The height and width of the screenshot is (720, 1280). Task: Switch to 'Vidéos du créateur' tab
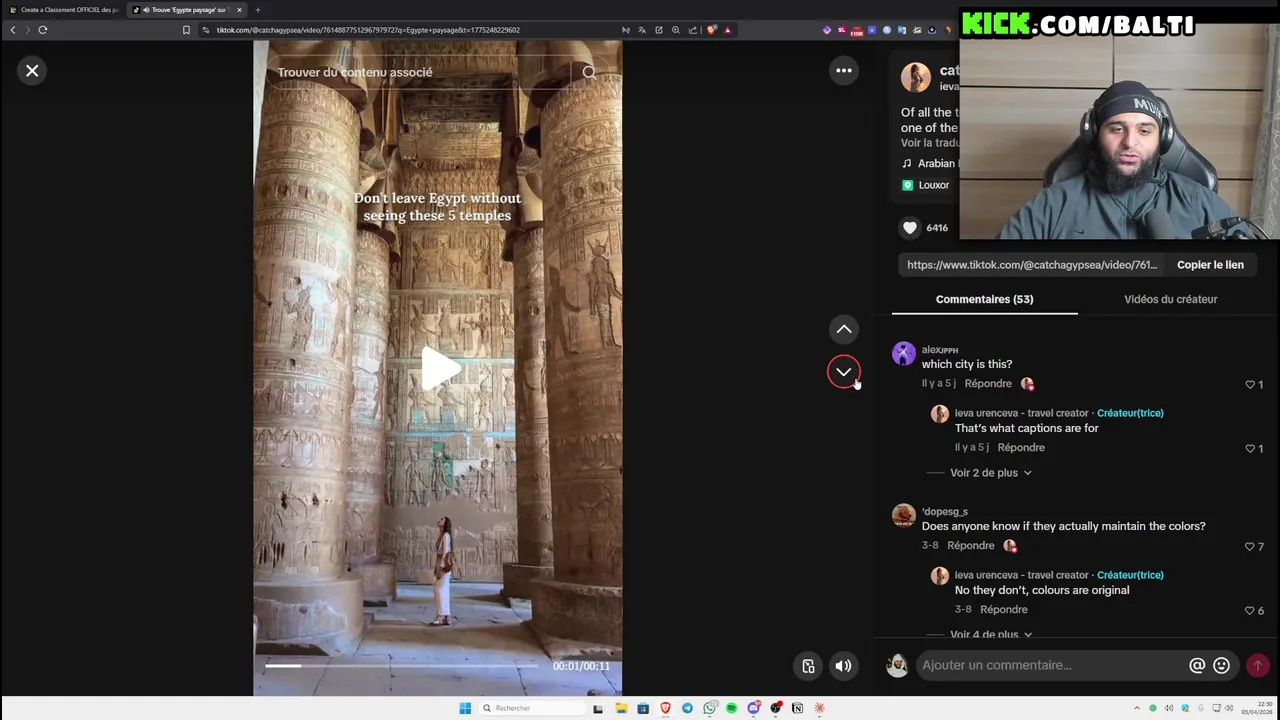pyautogui.click(x=1170, y=299)
